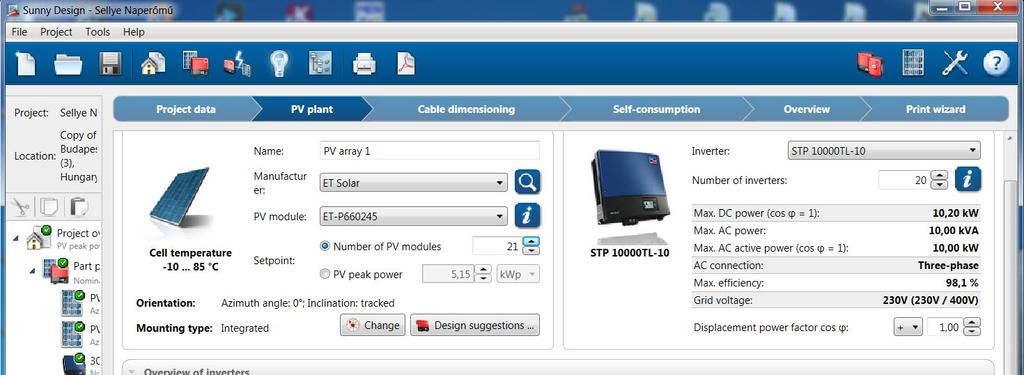Open the Tools menu
This screenshot has height=375, width=1024.
97,31
